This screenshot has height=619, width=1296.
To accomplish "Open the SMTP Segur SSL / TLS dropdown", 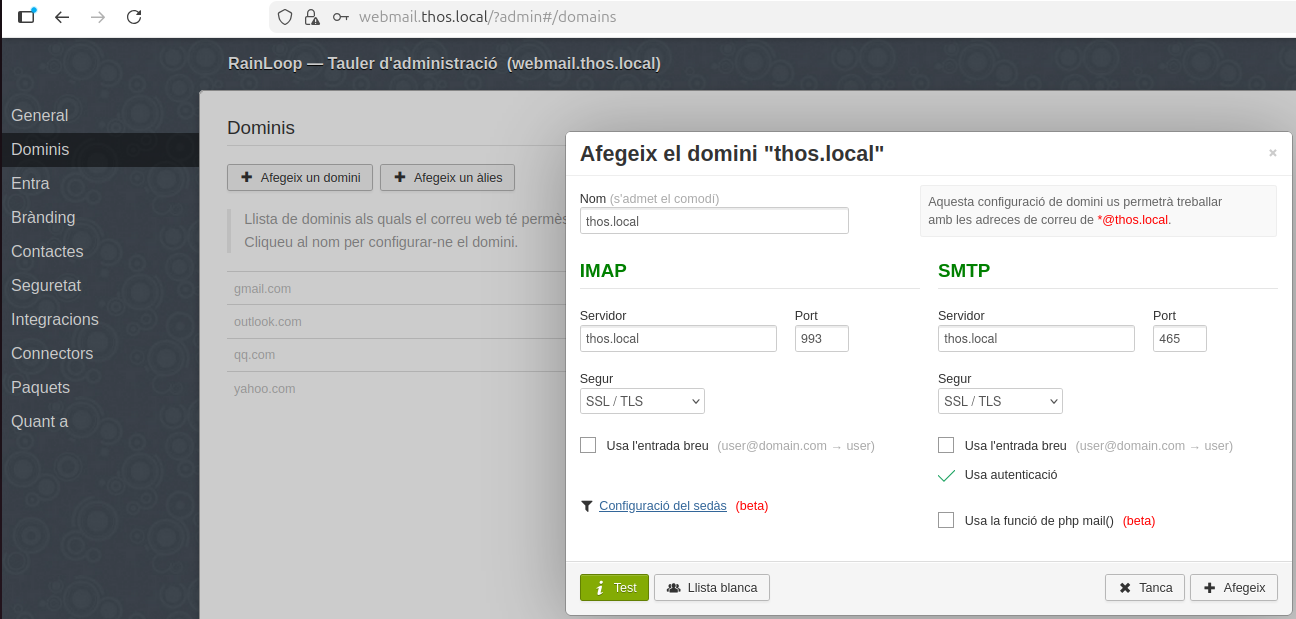I will click(x=1000, y=401).
